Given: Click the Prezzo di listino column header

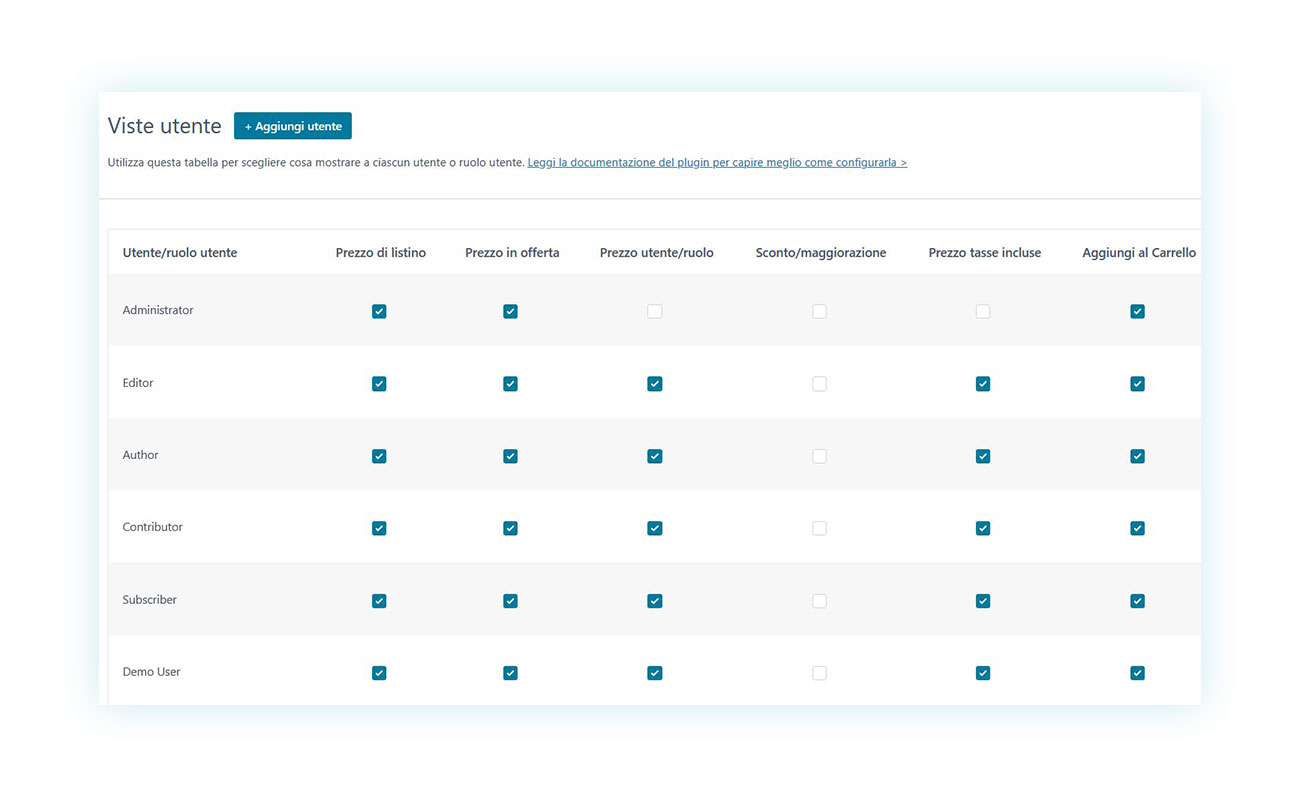Looking at the screenshot, I should [x=381, y=253].
